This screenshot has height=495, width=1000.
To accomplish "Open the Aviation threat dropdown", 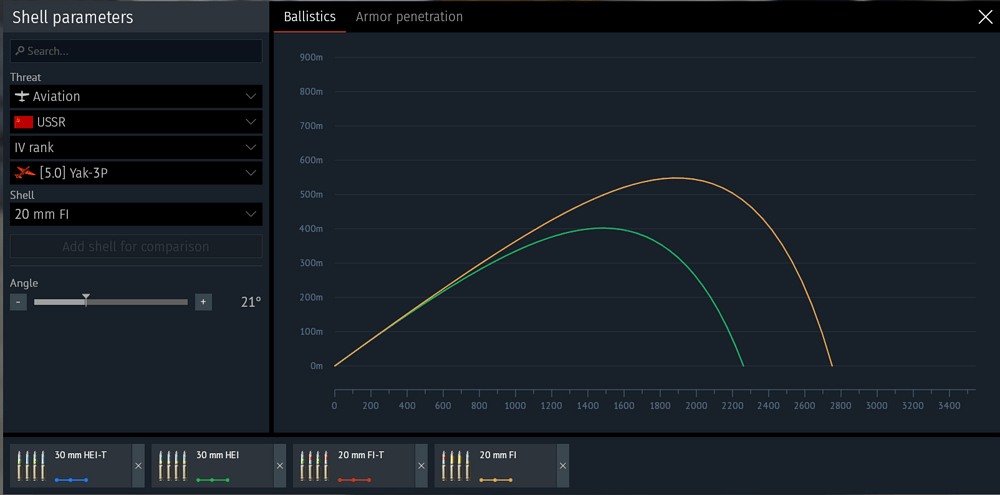I will pyautogui.click(x=136, y=96).
